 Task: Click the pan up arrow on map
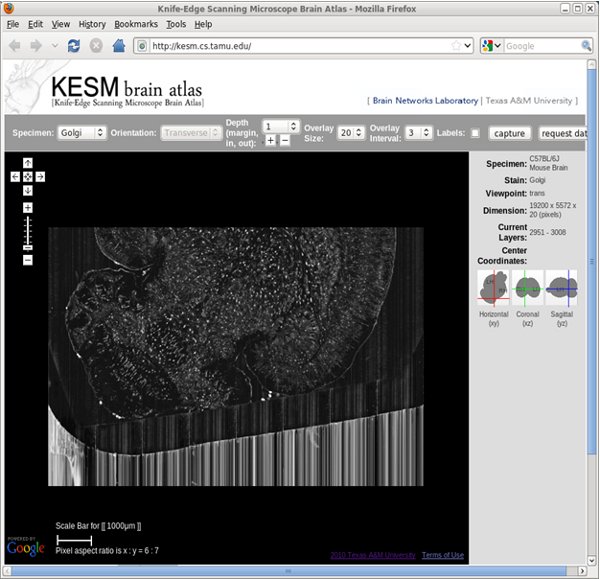pyautogui.click(x=28, y=163)
